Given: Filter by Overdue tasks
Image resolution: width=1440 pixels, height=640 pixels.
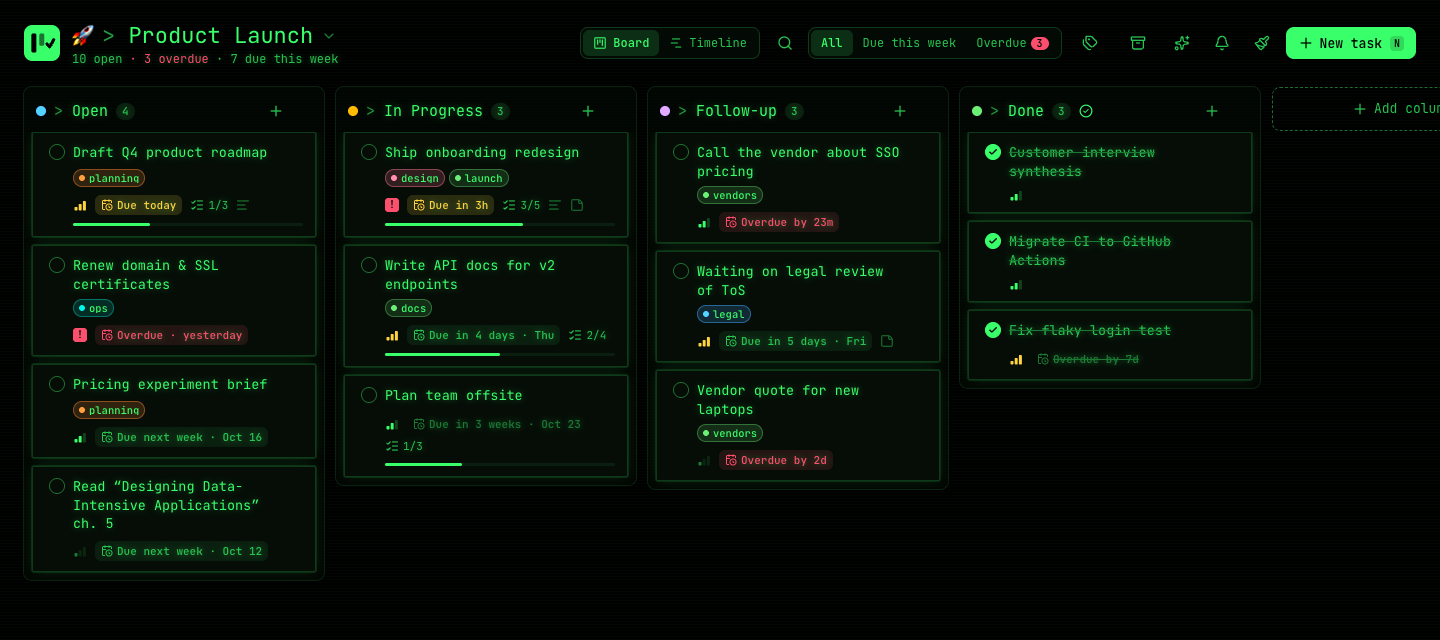Looking at the screenshot, I should (1012, 43).
